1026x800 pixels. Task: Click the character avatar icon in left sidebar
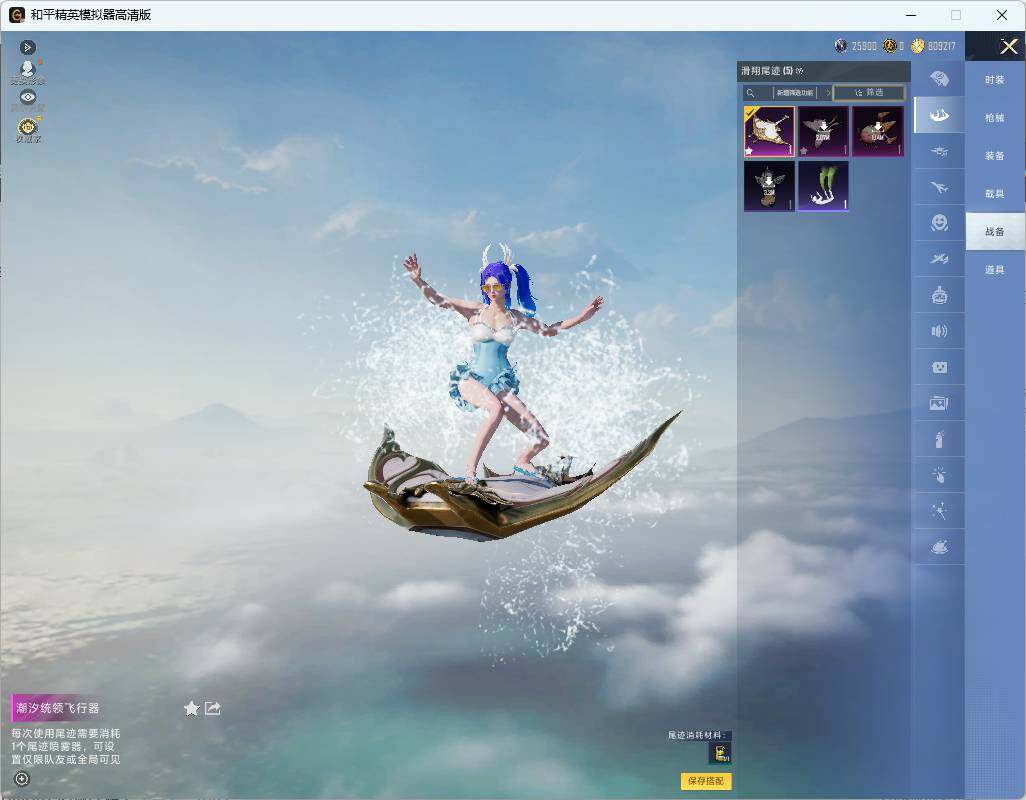(x=27, y=69)
